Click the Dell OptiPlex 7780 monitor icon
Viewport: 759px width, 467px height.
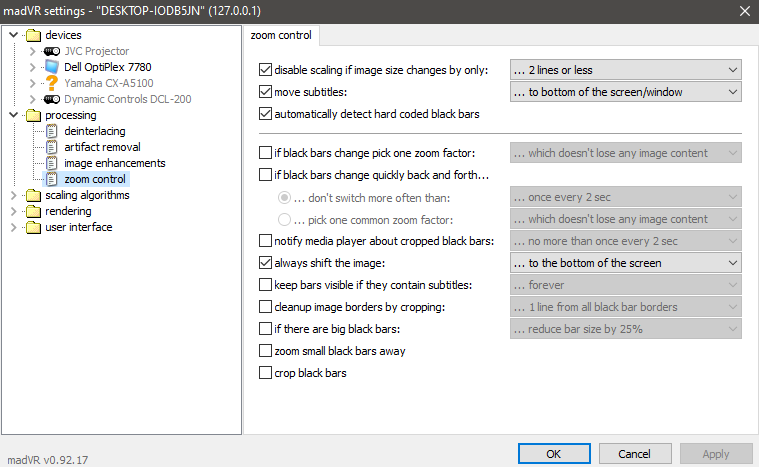point(52,67)
